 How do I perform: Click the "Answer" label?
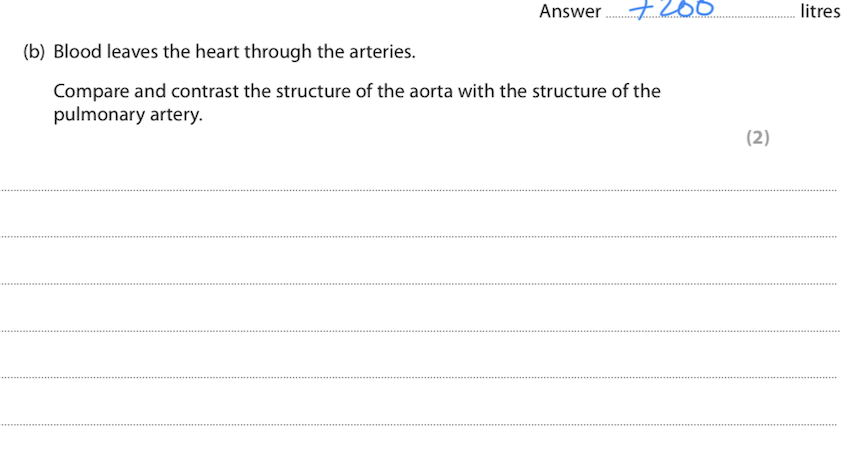pyautogui.click(x=570, y=12)
